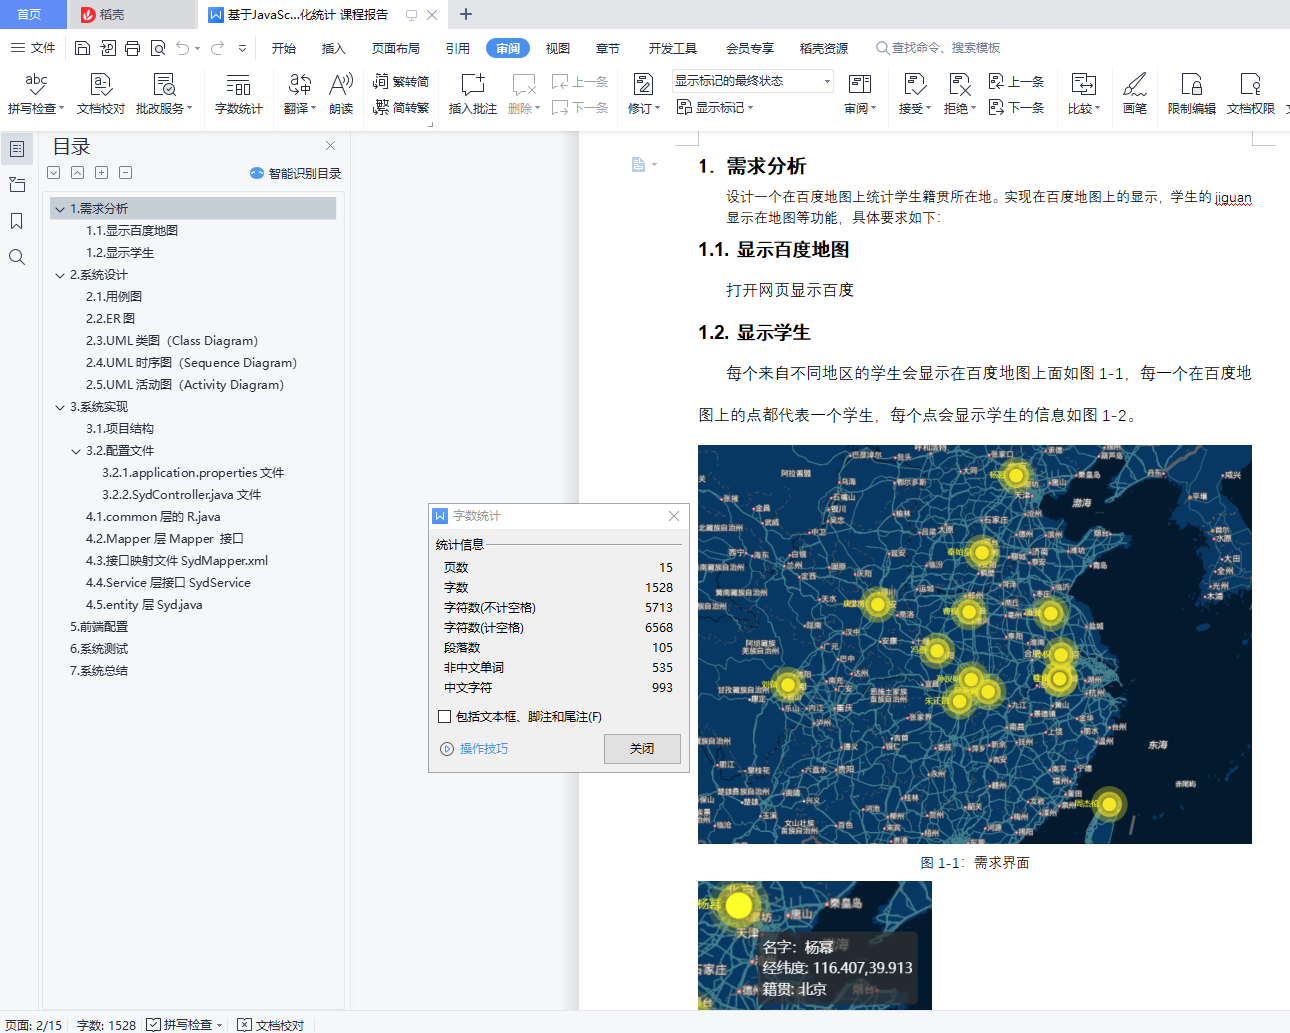
Task: Switch to the 页面布局 ribbon tab
Action: tap(396, 48)
